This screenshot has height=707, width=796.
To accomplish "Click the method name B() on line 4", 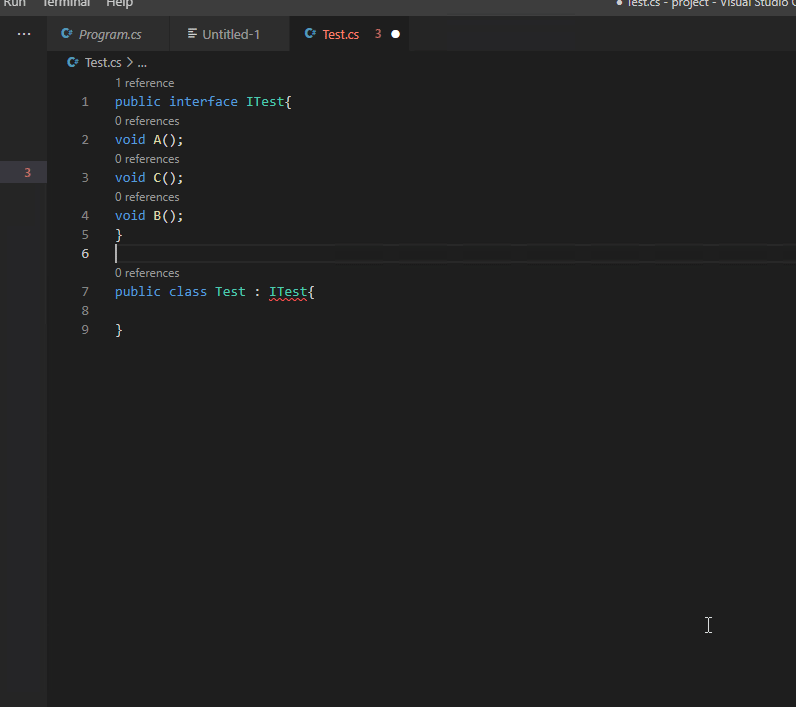I will coord(157,216).
